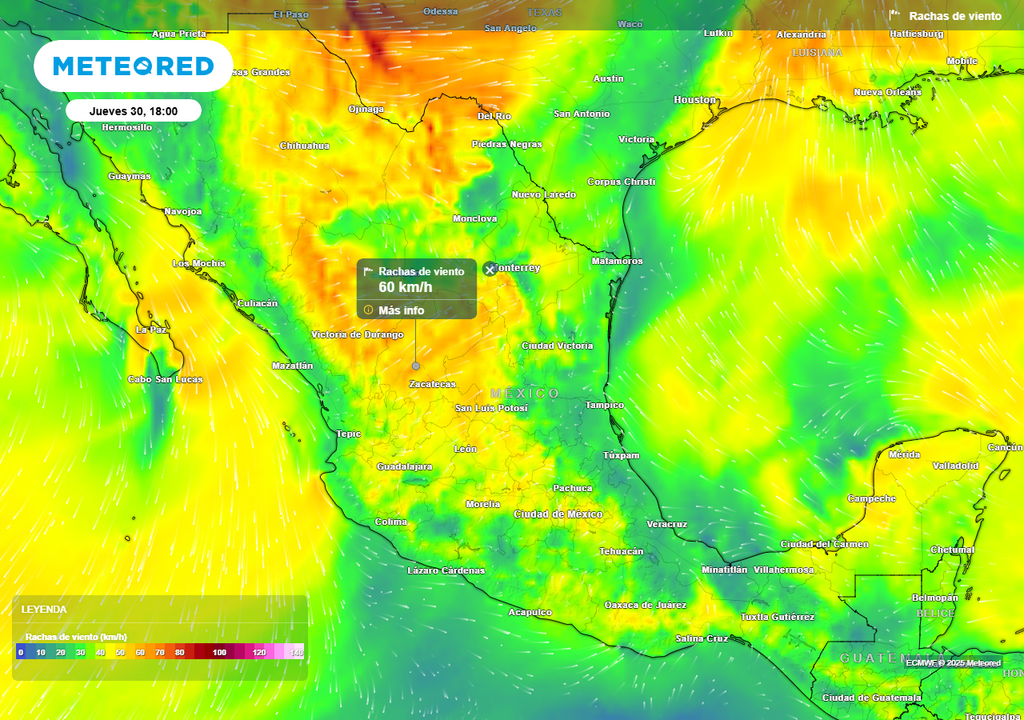Select the Rachas de viento layer label
Image resolution: width=1024 pixels, height=720 pixels.
(956, 14)
